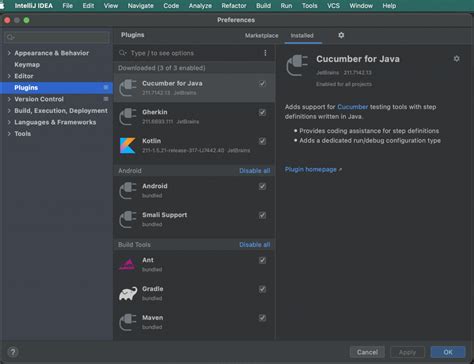Click the Kotlin logo icon
Viewport: 474px width, 364px height.
[128, 146]
